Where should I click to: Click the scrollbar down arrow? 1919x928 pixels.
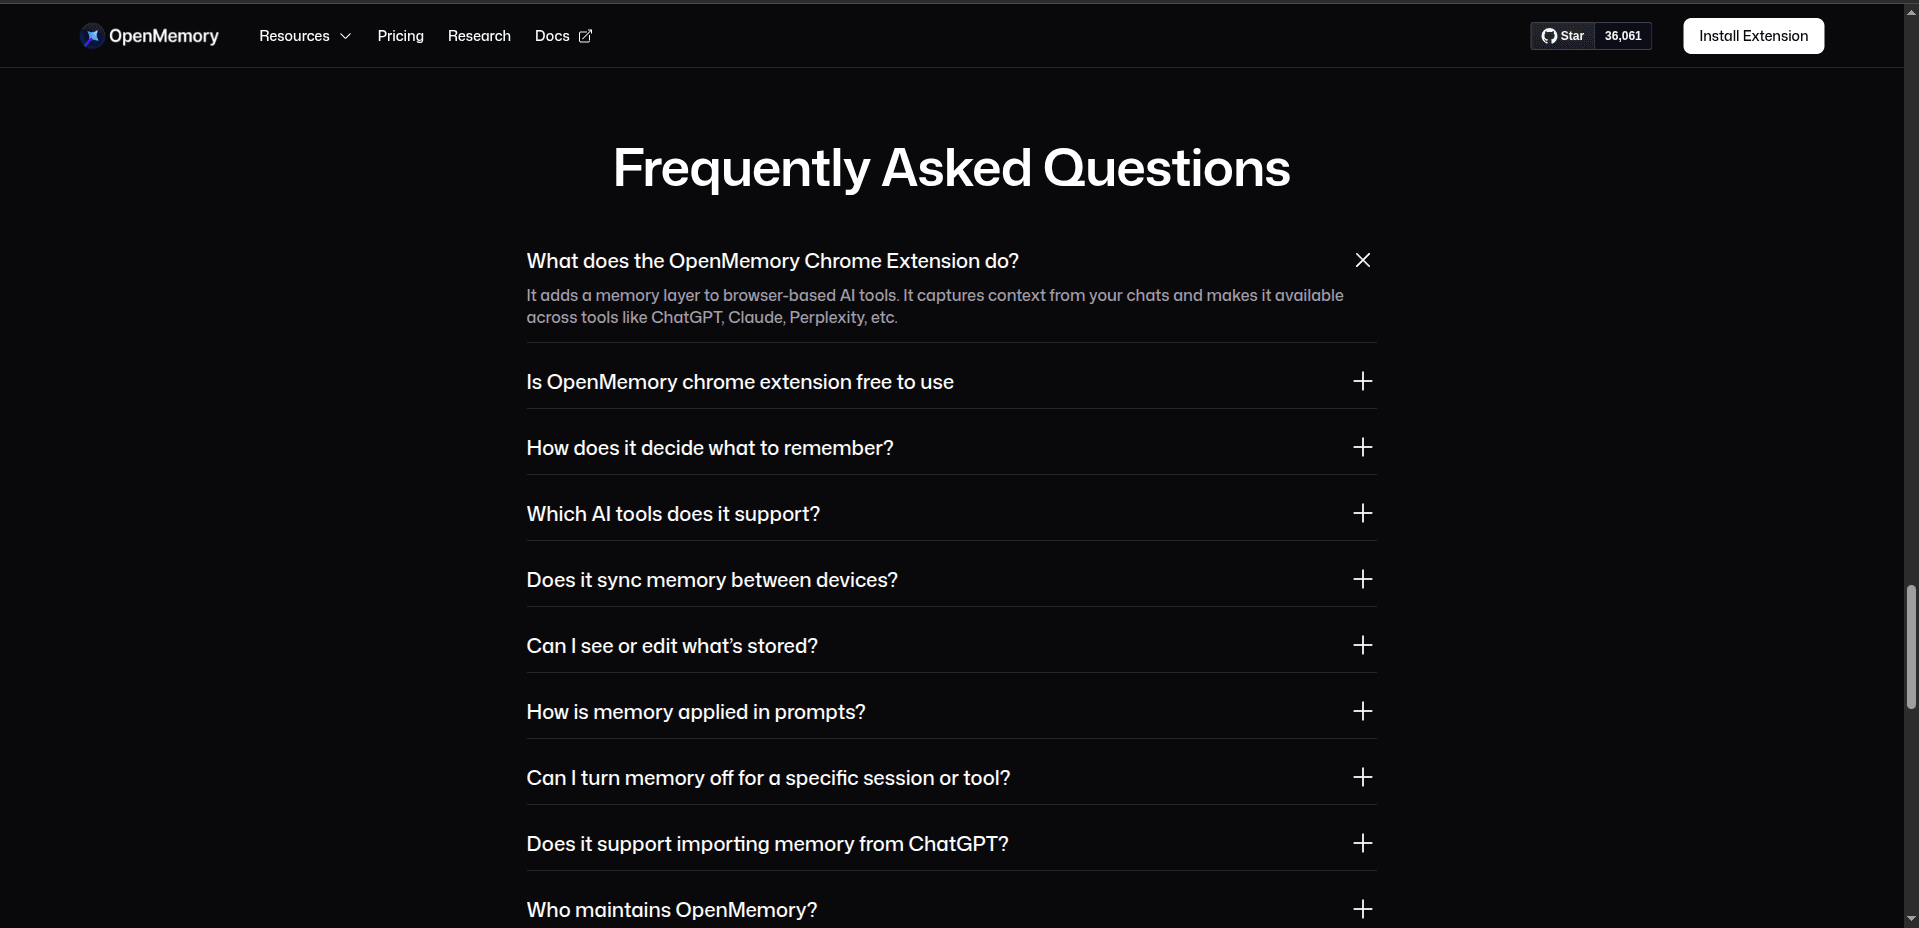pyautogui.click(x=1911, y=918)
